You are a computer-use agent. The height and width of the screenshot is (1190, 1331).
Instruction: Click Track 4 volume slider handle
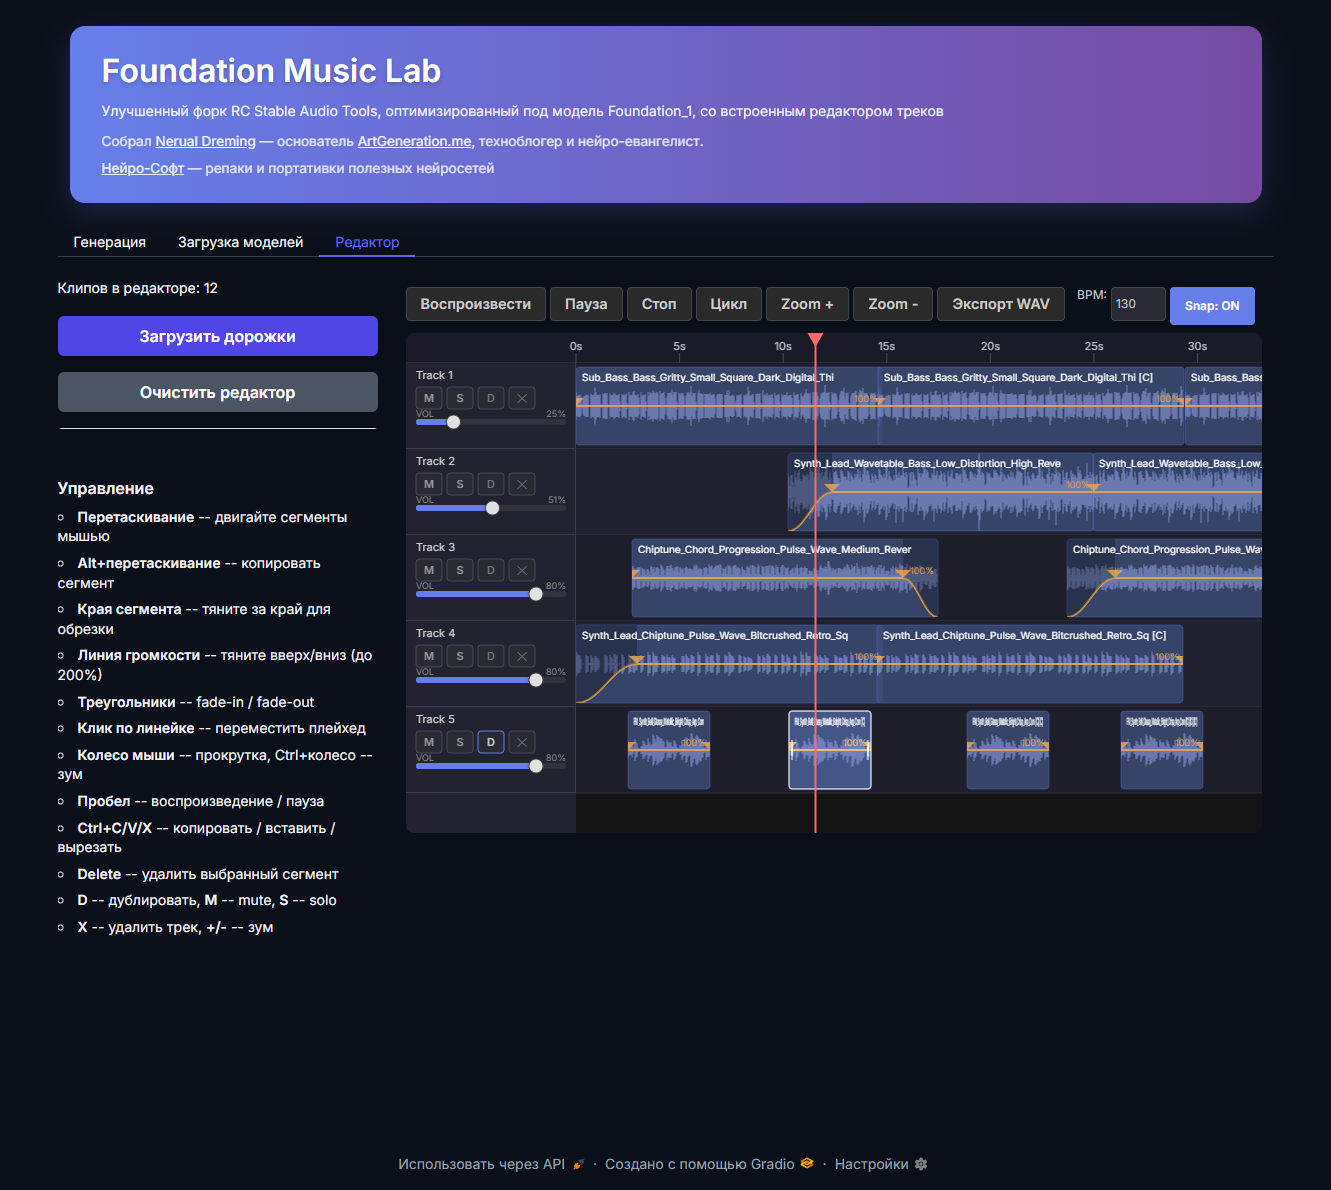536,680
